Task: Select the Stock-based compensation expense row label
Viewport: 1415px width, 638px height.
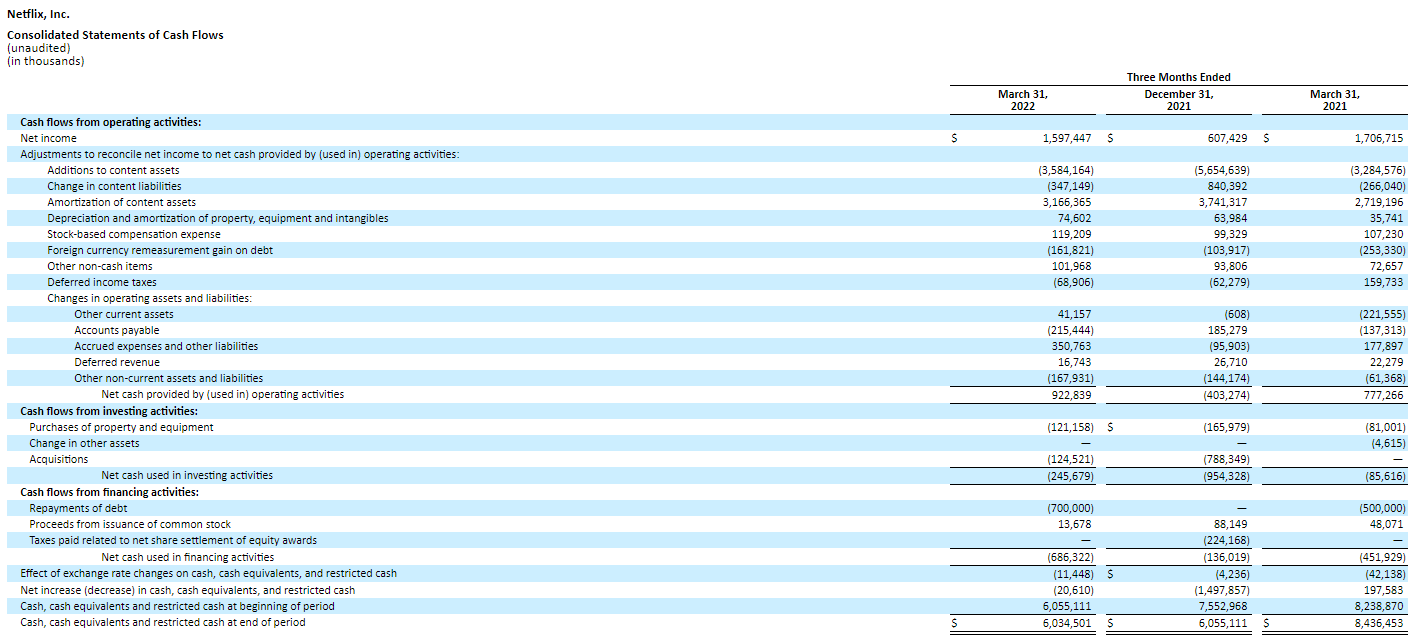Action: tap(133, 234)
